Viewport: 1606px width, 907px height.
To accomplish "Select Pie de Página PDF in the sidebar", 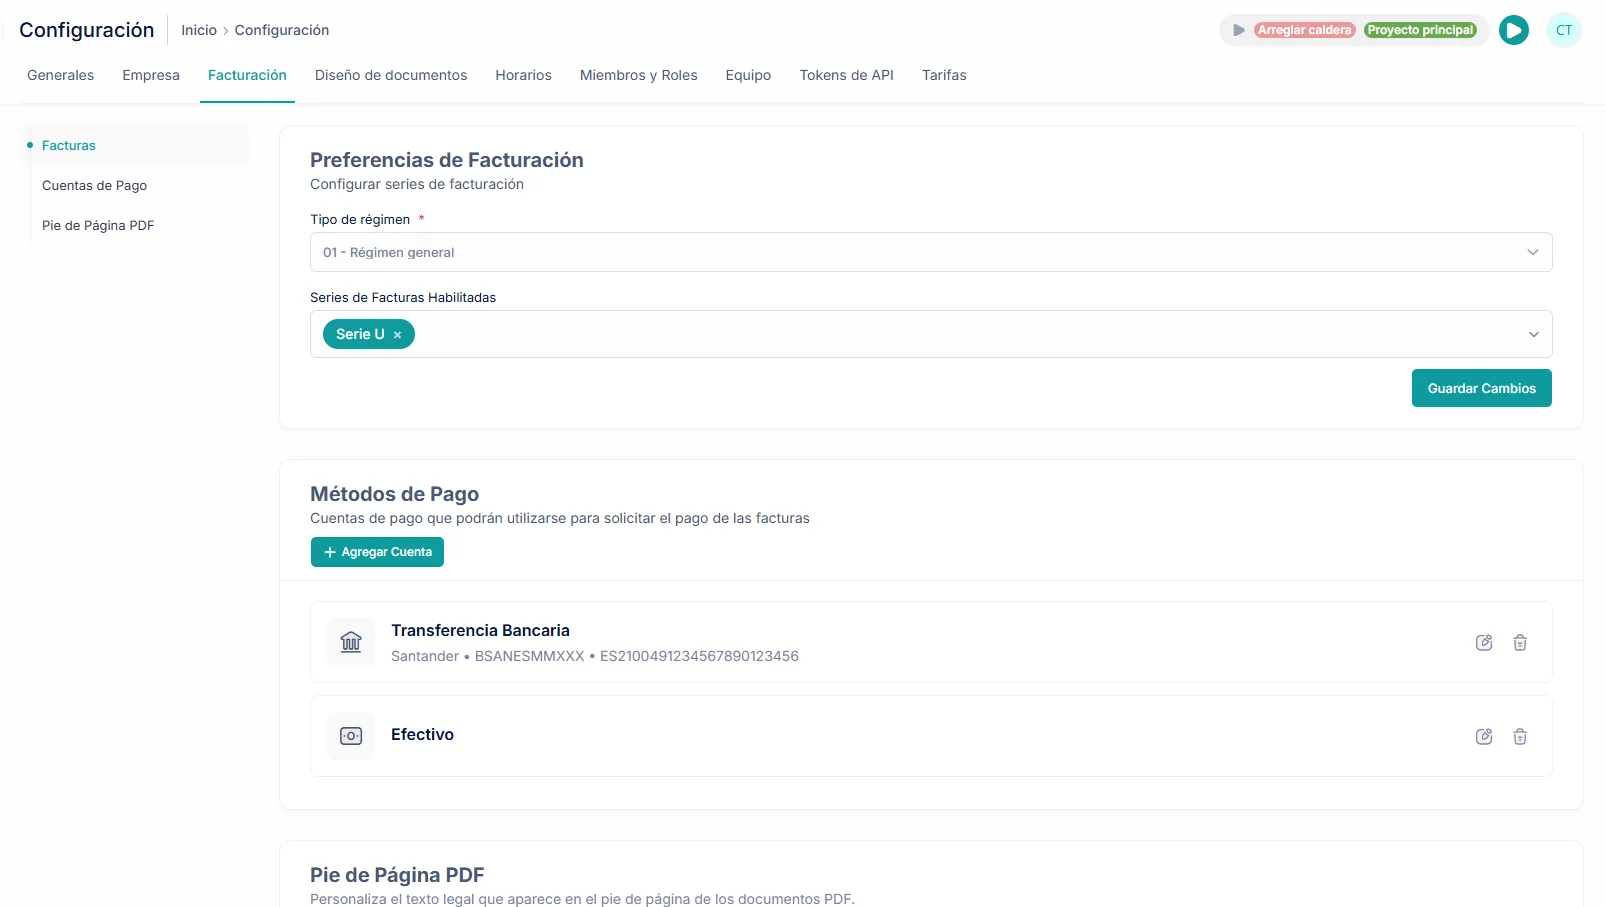I will 98,225.
